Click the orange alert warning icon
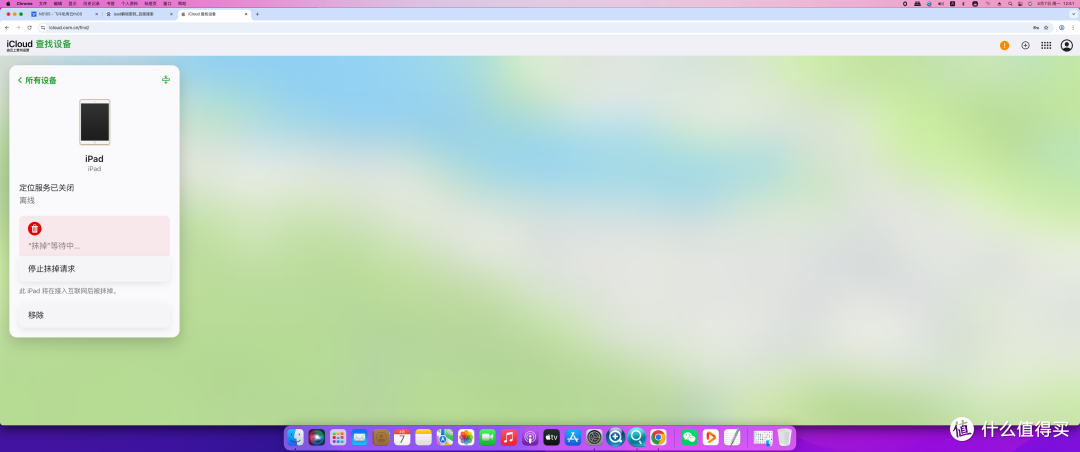The image size is (1080, 452). 1004,45
